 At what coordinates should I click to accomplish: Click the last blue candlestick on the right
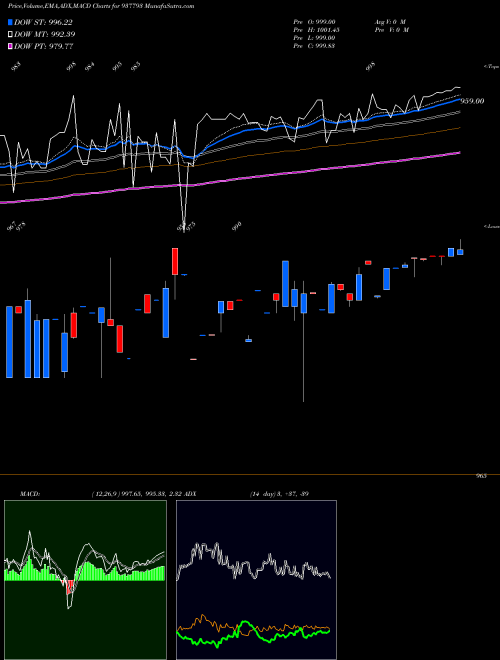(460, 252)
